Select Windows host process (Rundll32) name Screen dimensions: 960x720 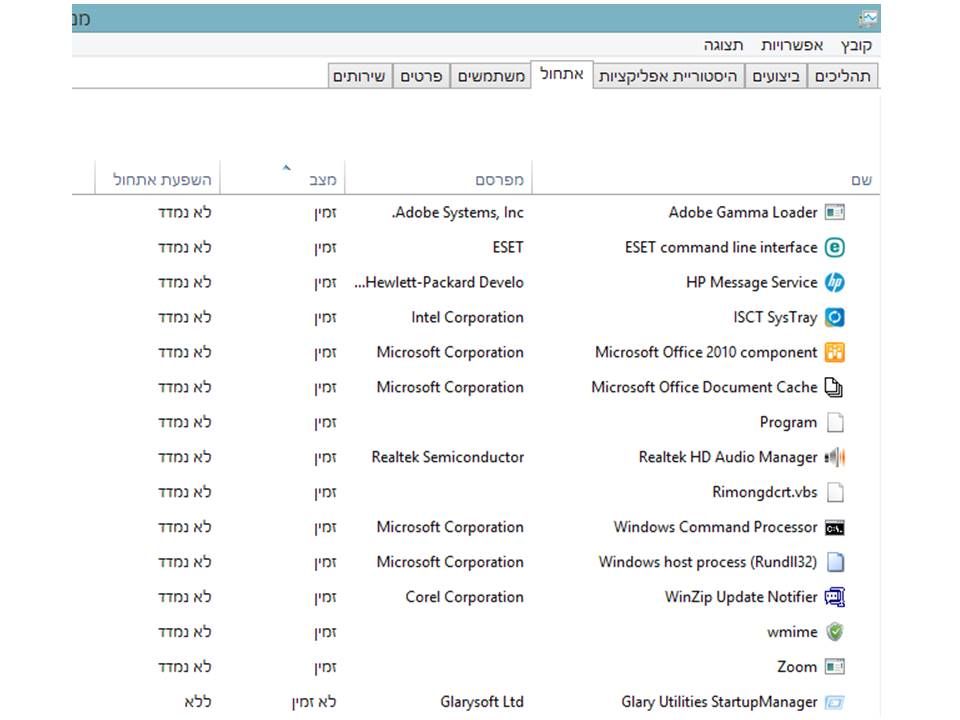(708, 562)
